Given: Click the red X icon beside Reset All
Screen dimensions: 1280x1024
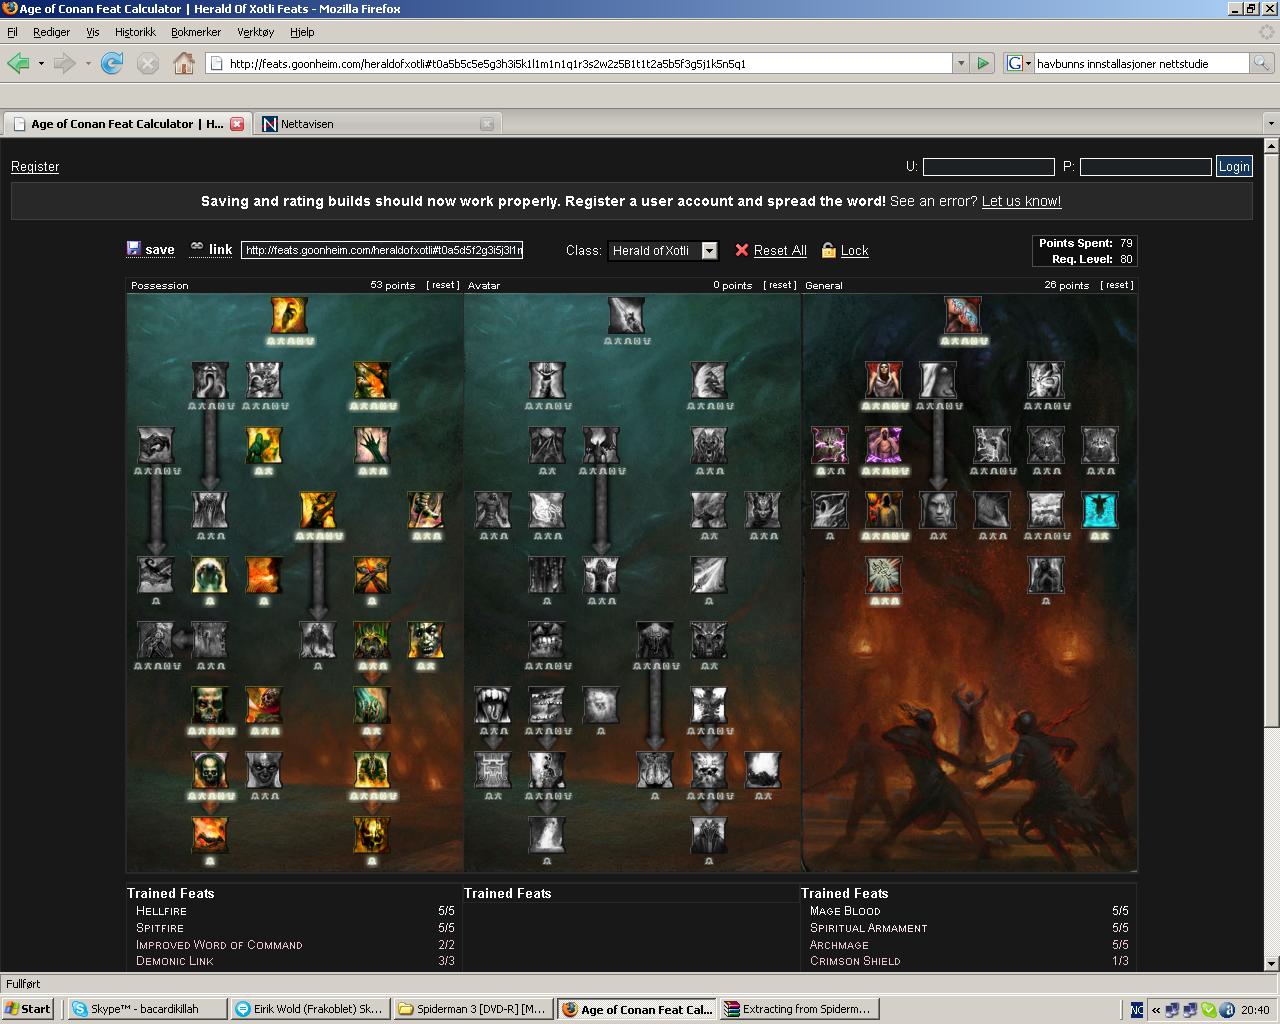Looking at the screenshot, I should 742,250.
